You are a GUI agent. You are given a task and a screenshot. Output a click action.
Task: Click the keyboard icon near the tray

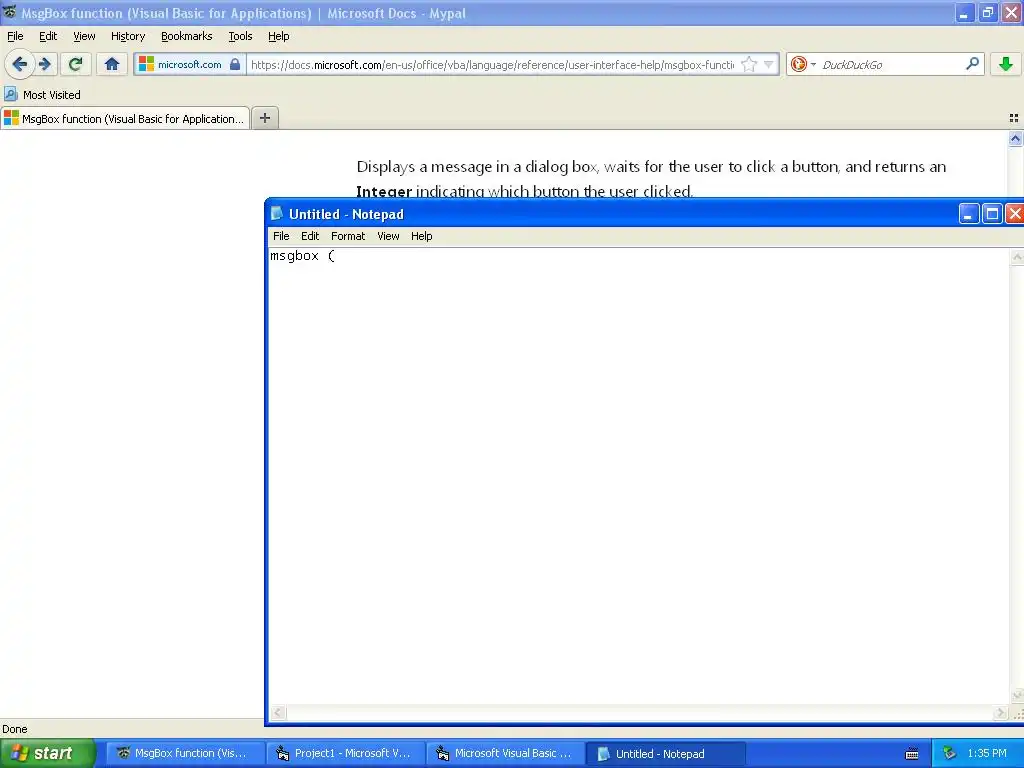click(912, 754)
